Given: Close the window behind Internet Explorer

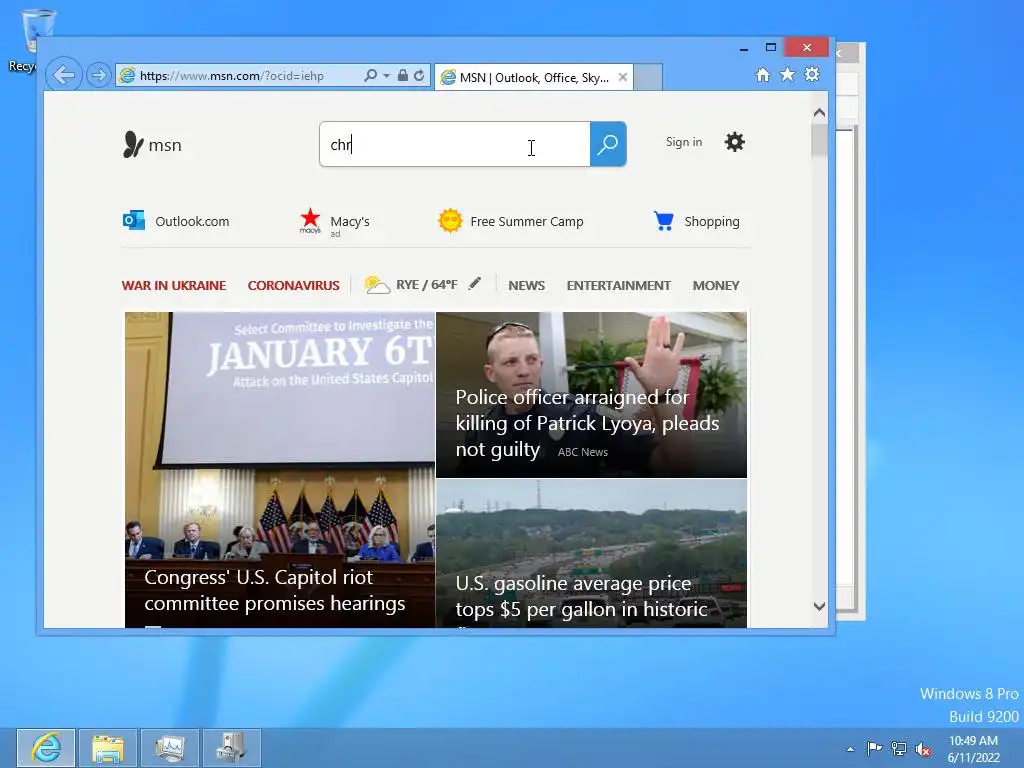Looking at the screenshot, I should [848, 54].
